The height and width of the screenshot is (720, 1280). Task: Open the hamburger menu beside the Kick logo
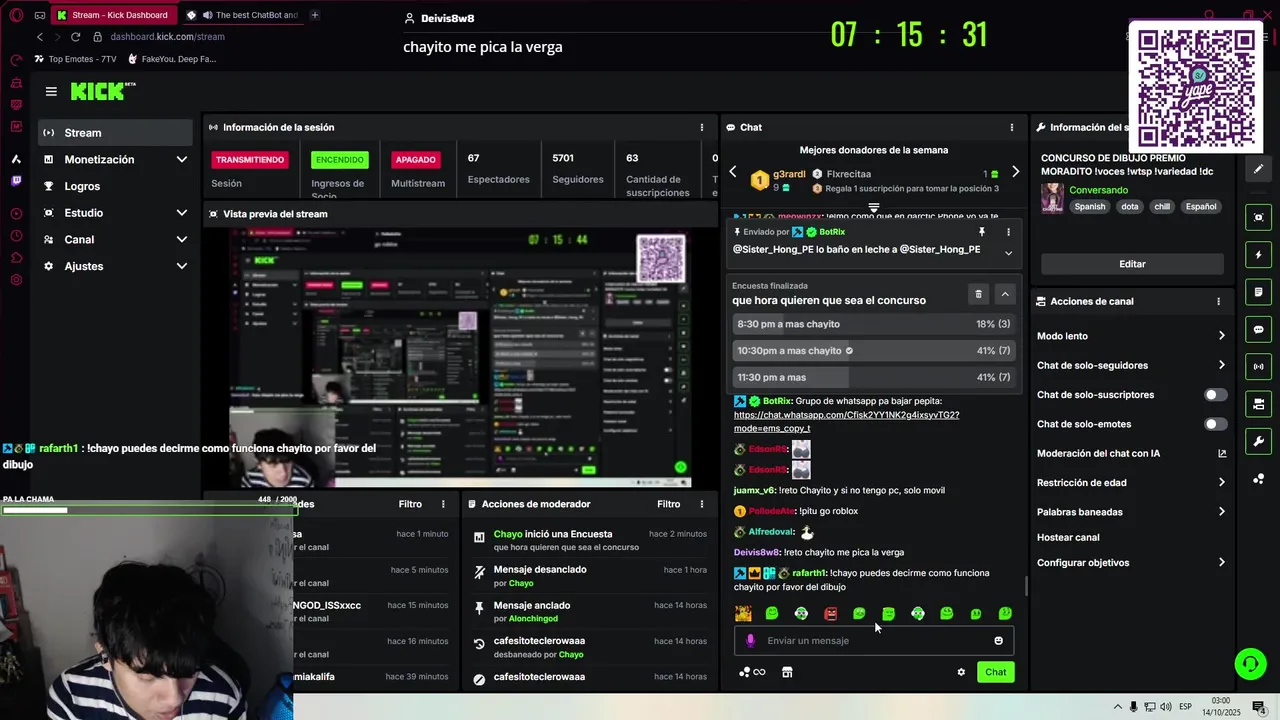click(x=51, y=91)
